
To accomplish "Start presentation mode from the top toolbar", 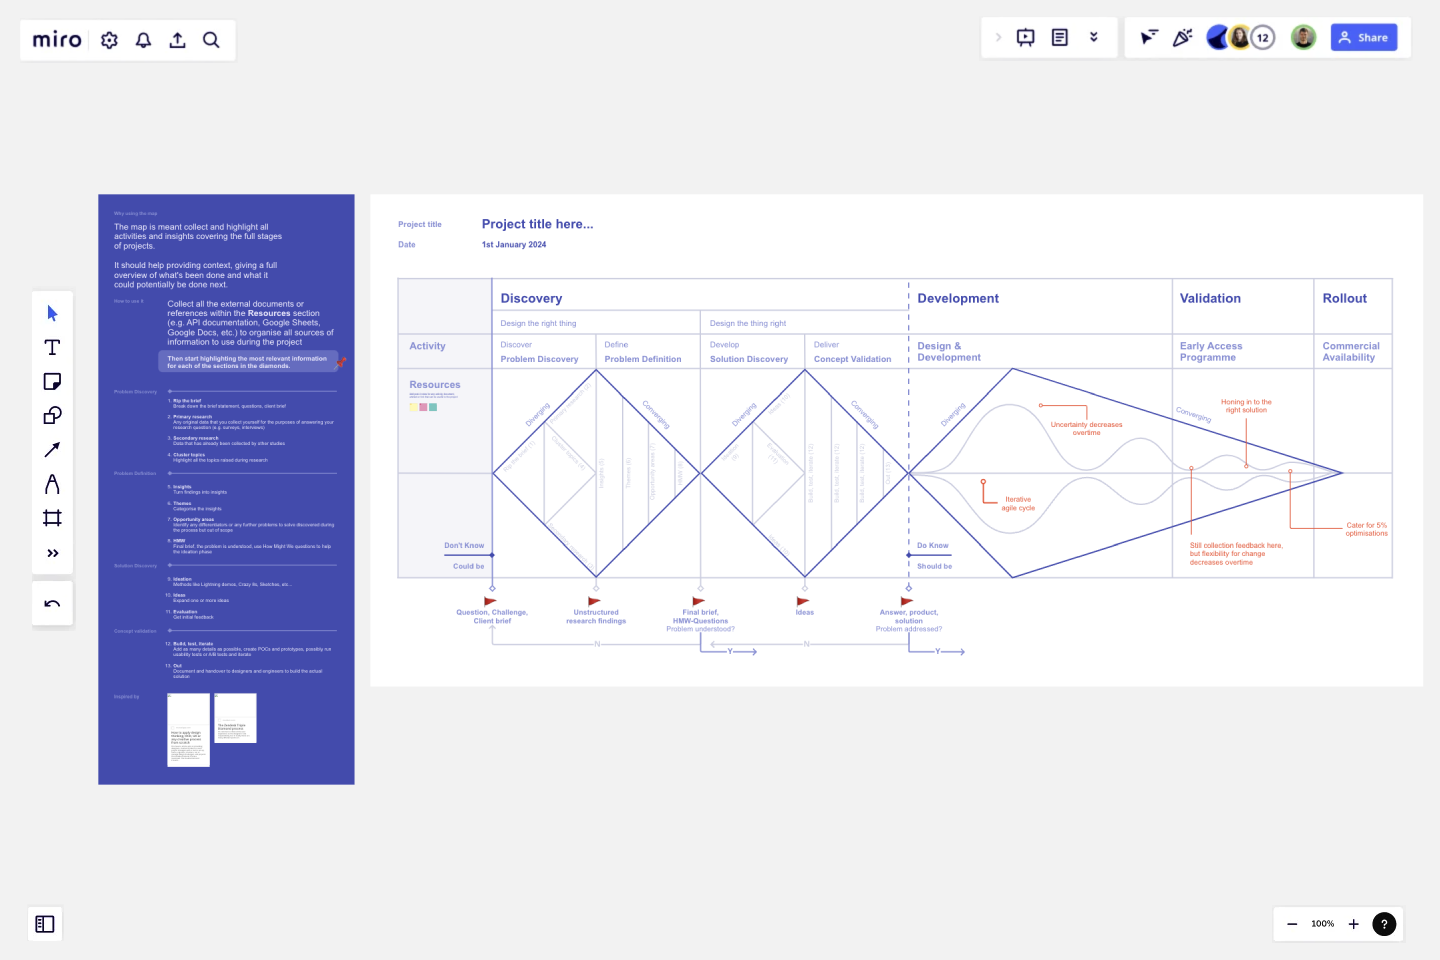I will click(x=1025, y=37).
